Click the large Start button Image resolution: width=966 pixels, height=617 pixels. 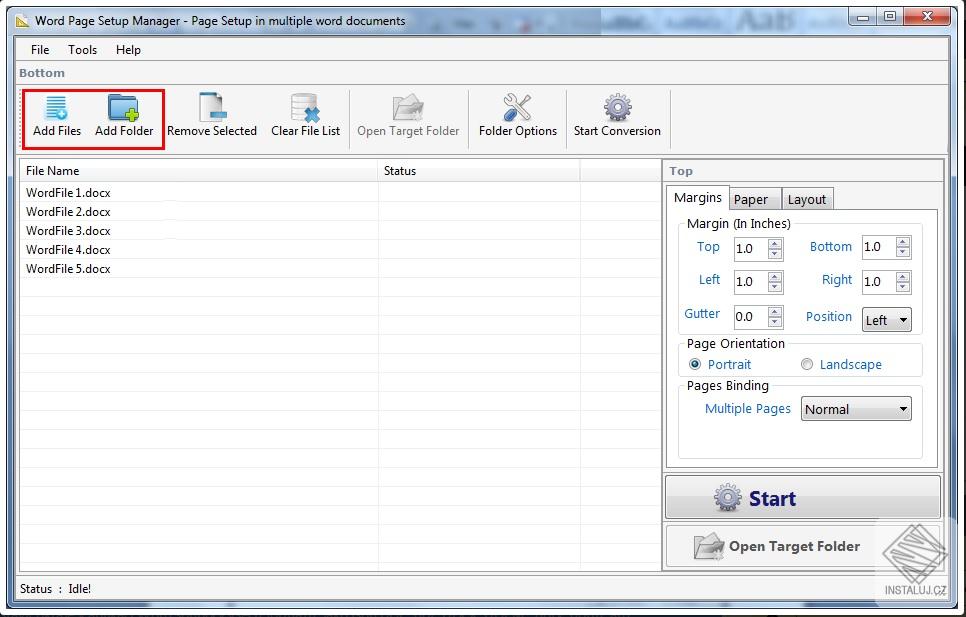pos(803,498)
